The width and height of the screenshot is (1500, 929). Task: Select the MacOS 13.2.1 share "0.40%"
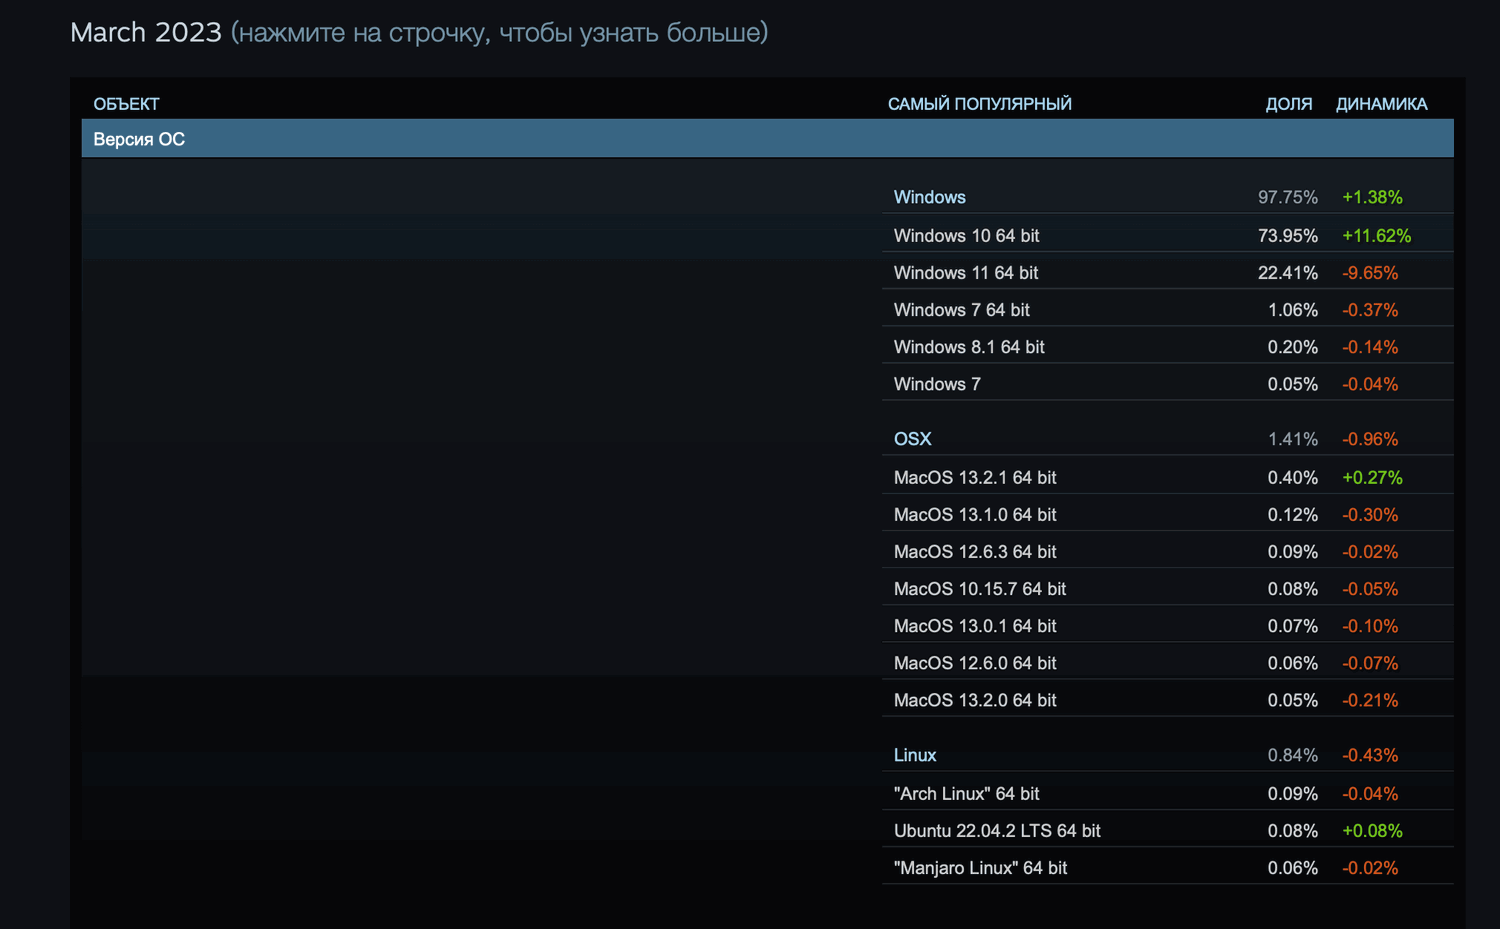1293,478
